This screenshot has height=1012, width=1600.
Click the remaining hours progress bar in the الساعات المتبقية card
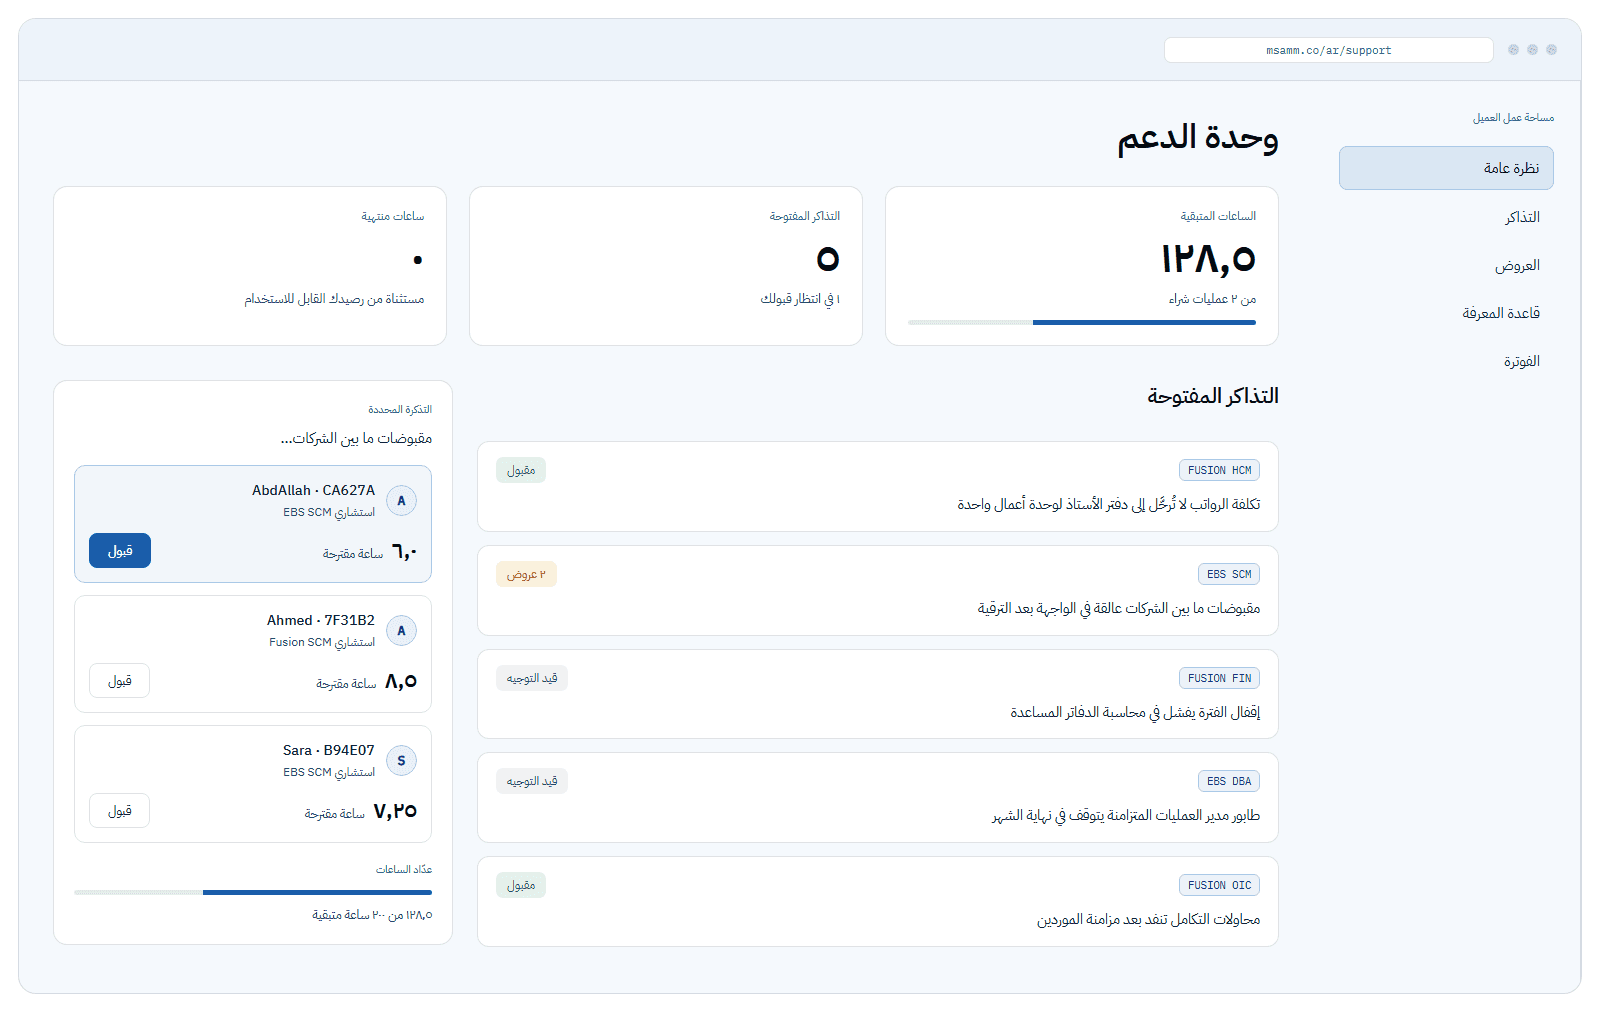click(1082, 322)
